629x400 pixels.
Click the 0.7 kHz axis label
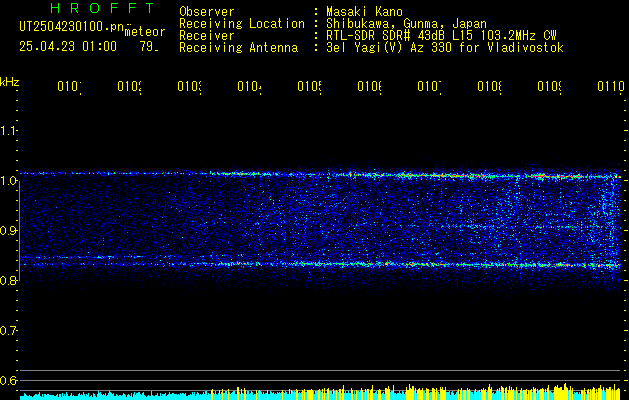[8, 331]
